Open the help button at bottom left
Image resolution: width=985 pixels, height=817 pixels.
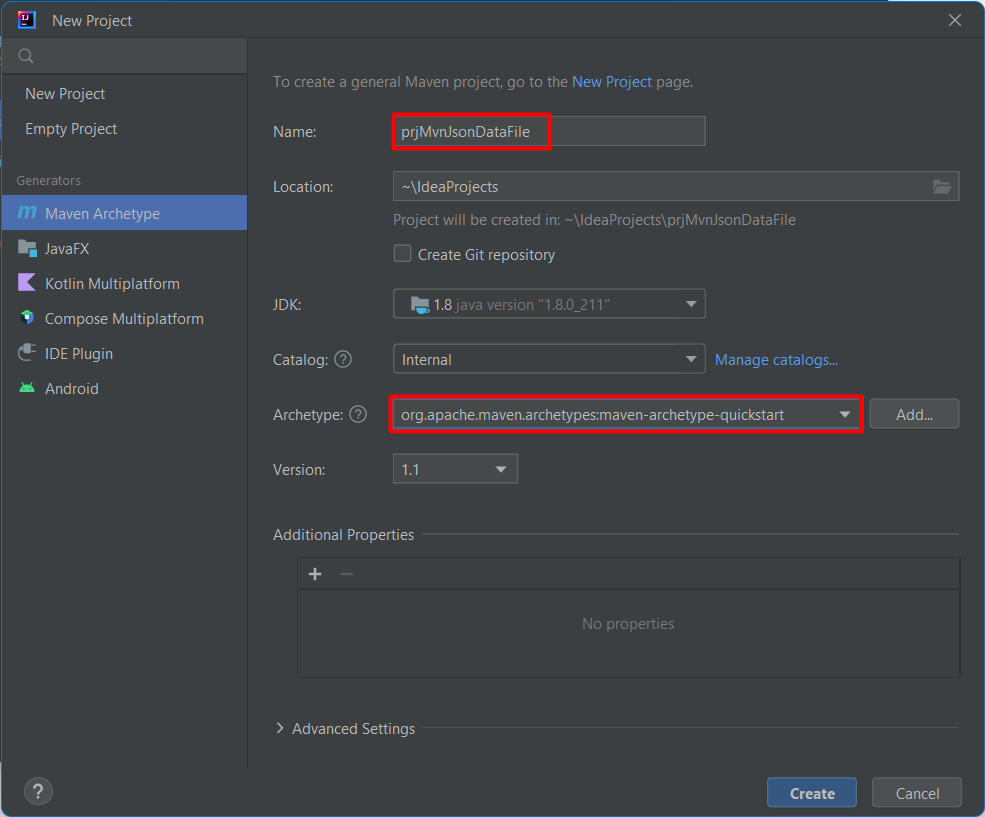point(38,791)
